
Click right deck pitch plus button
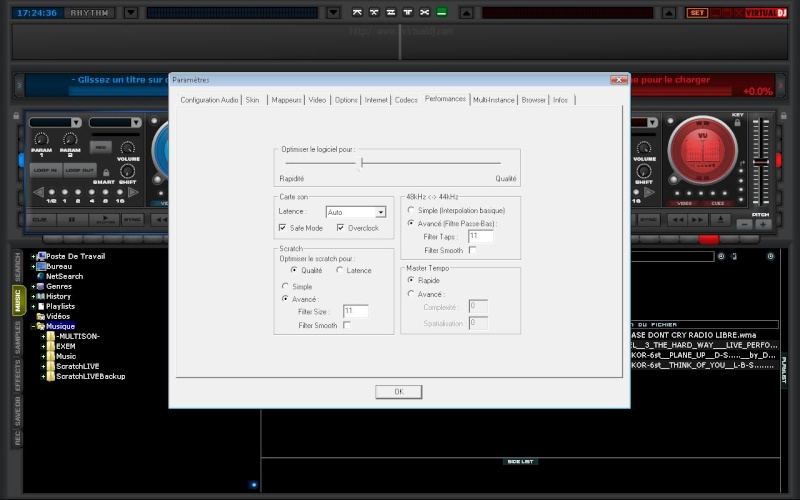click(763, 224)
